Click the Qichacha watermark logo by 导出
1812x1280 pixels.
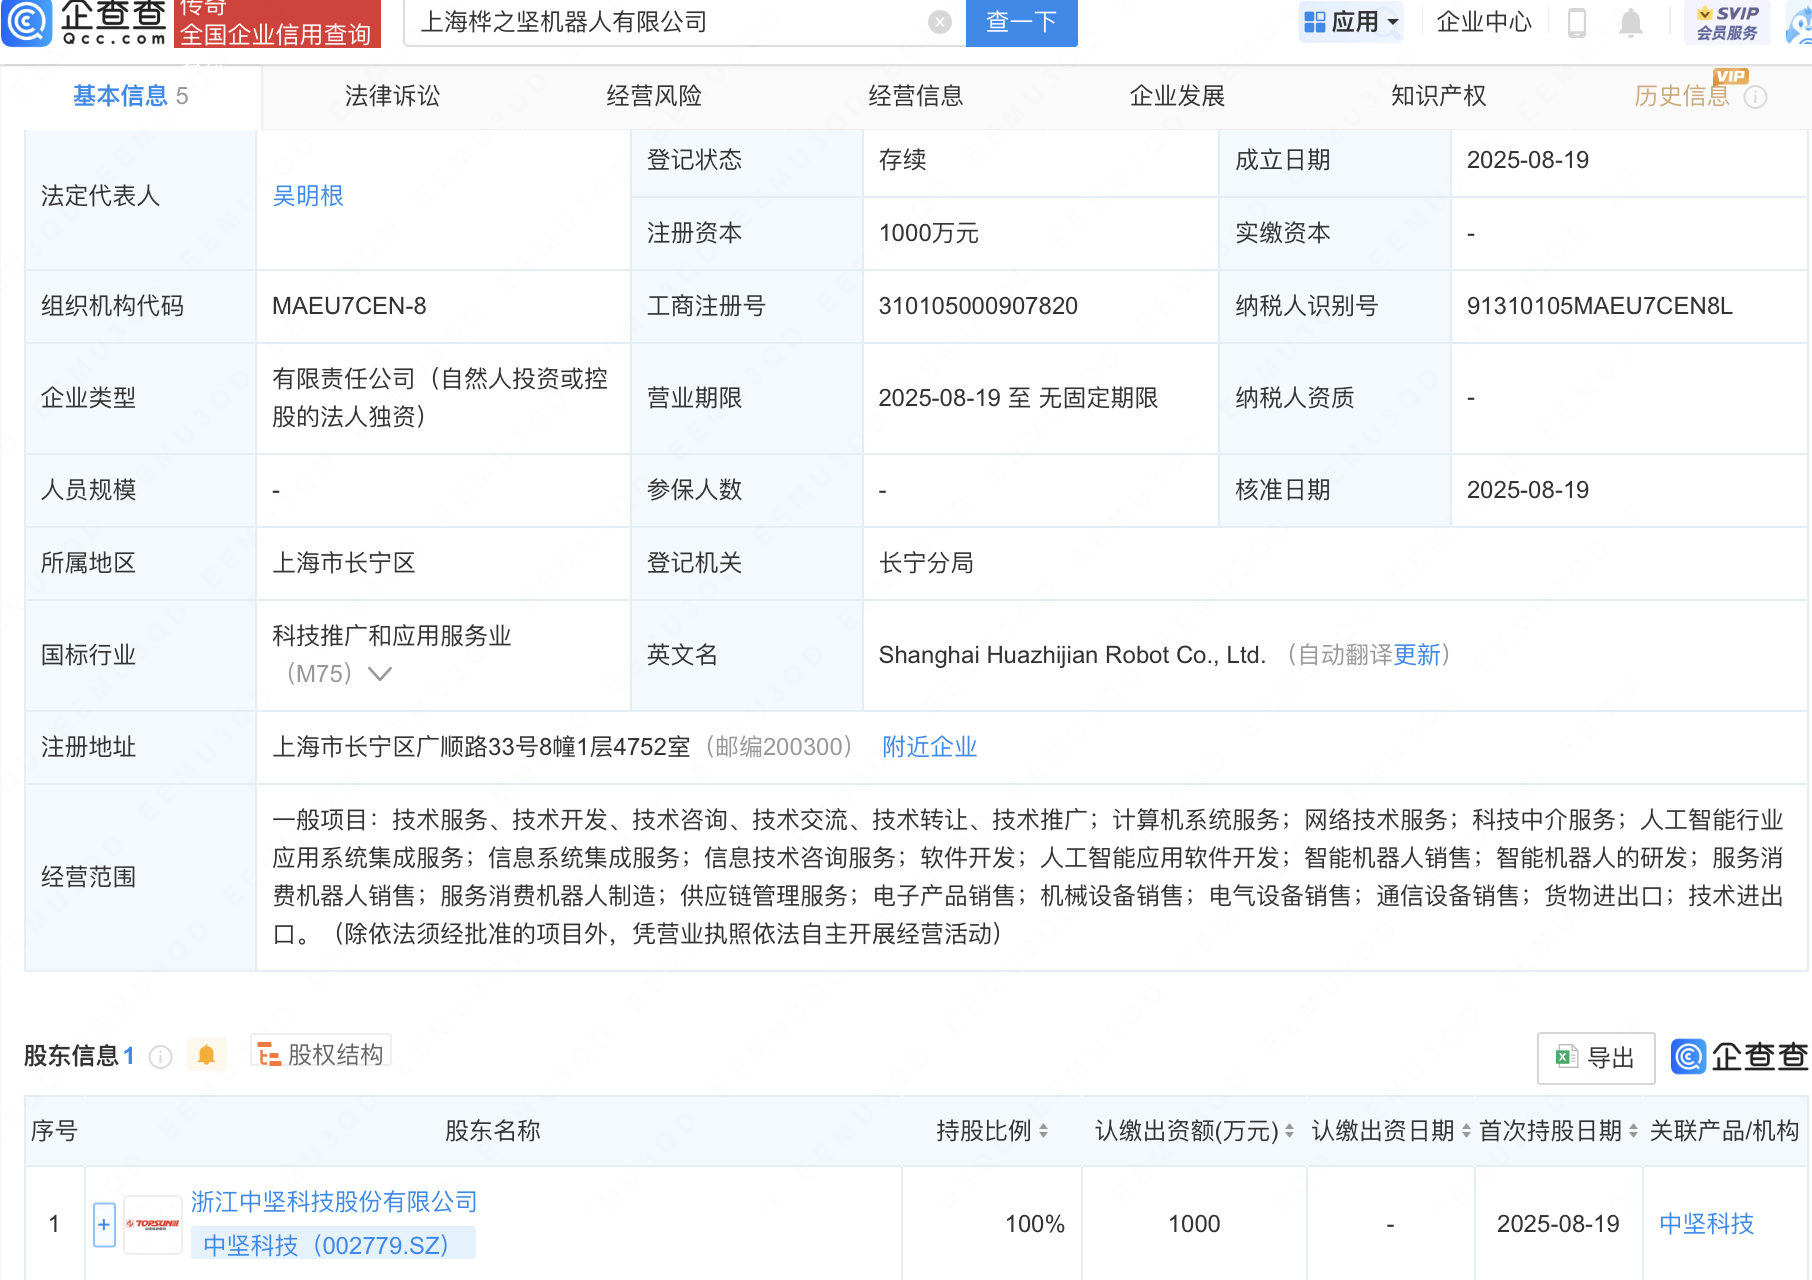tap(1739, 1057)
